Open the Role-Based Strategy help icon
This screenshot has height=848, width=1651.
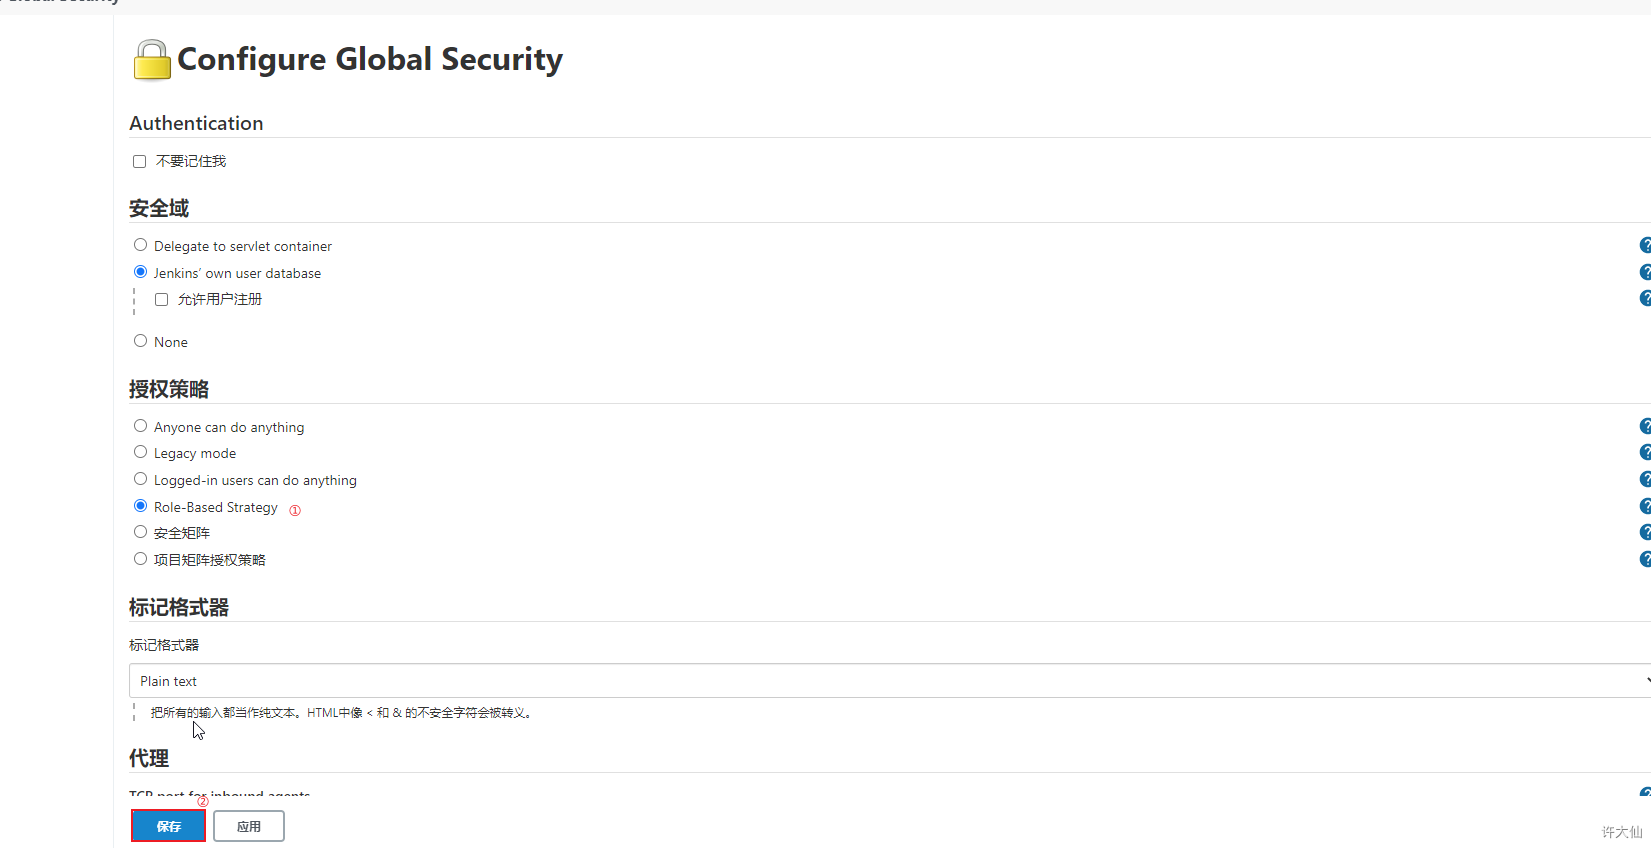[x=1645, y=506]
